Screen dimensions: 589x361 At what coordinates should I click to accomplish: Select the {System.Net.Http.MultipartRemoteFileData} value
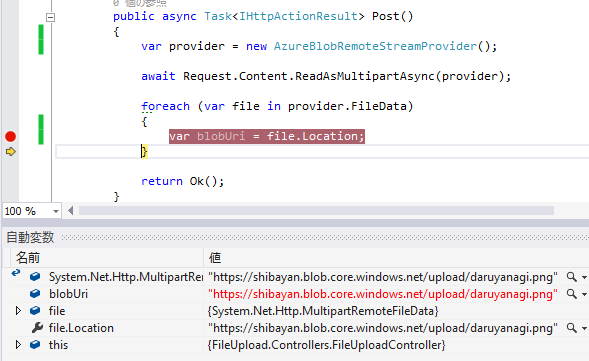click(323, 311)
